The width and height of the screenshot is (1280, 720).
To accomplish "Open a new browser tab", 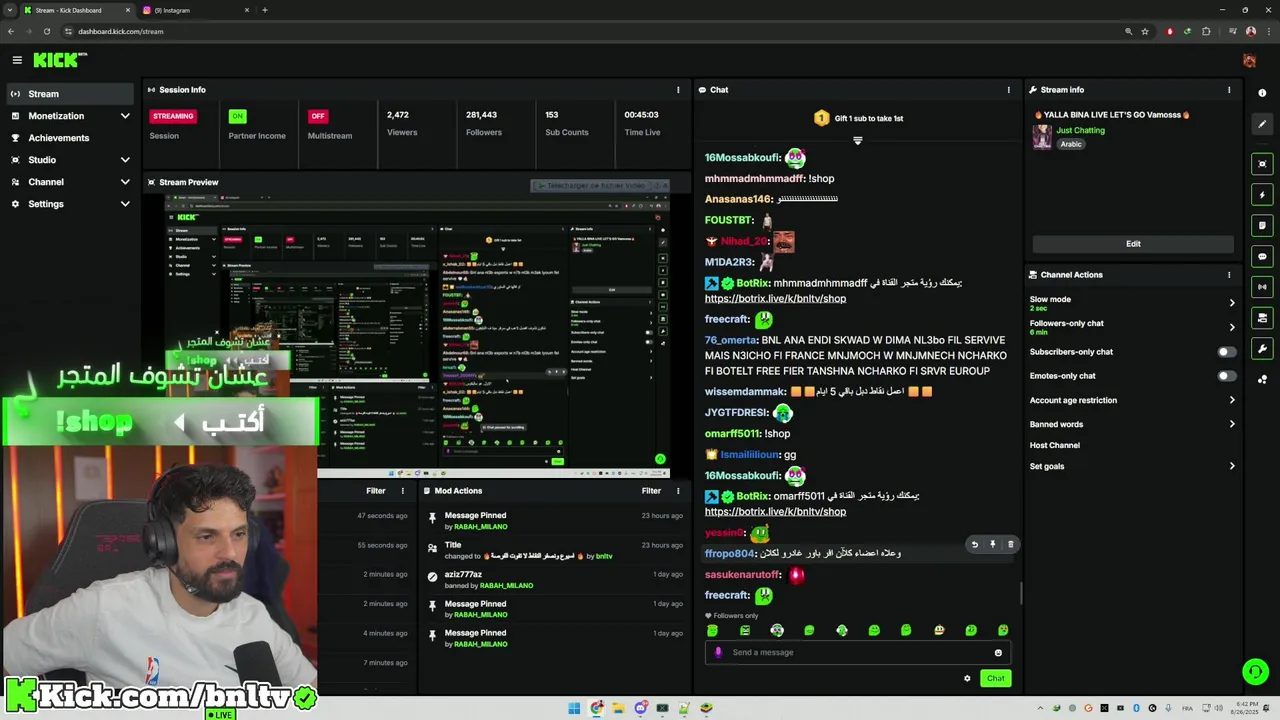I will point(265,10).
